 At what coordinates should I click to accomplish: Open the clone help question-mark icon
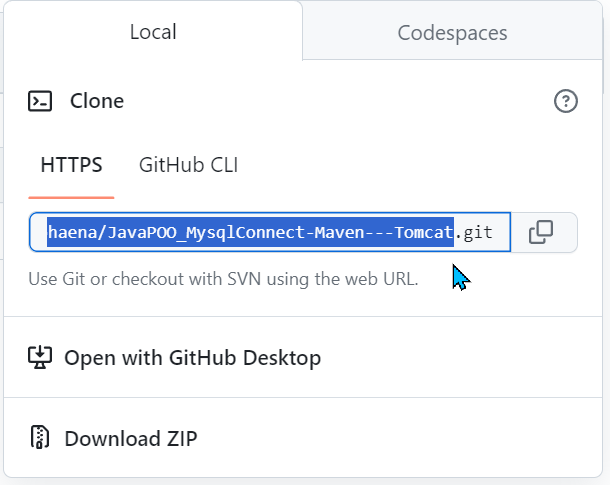pos(565,101)
